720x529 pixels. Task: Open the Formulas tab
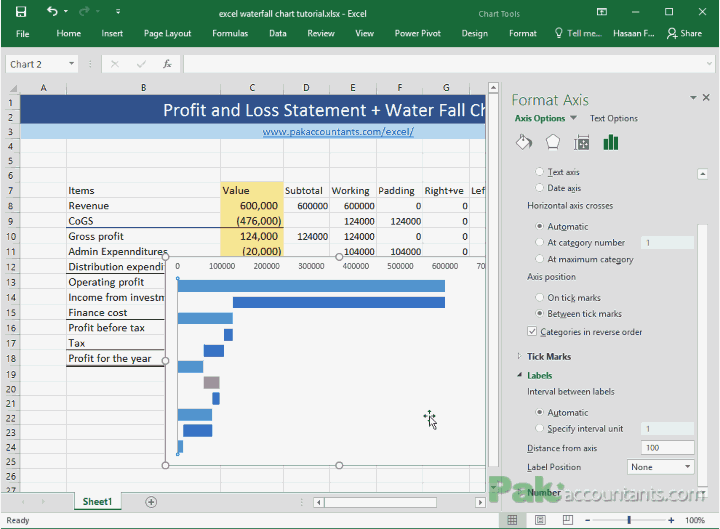tap(230, 34)
